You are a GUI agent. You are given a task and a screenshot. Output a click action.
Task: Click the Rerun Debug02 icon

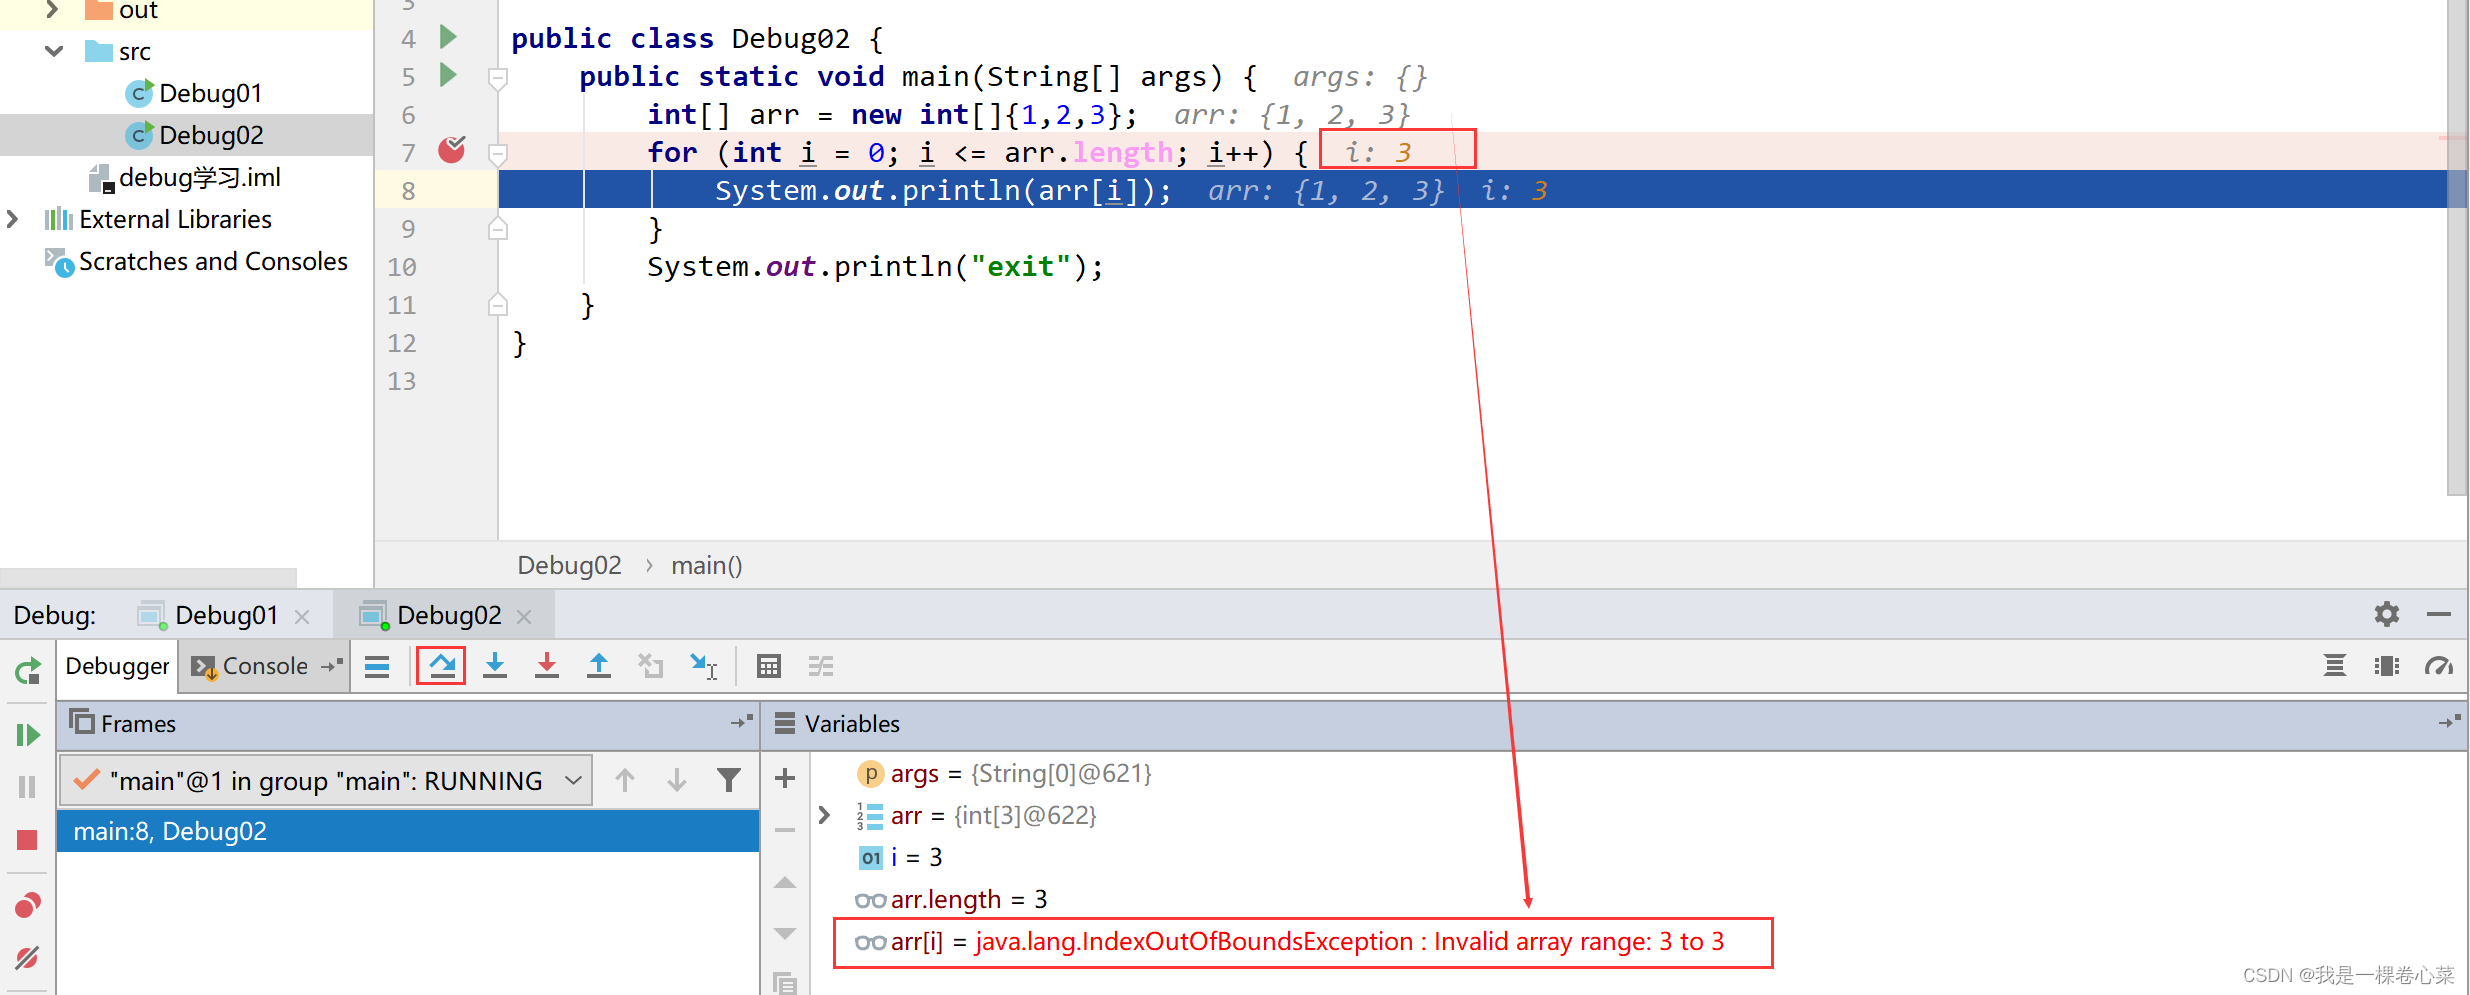click(28, 670)
